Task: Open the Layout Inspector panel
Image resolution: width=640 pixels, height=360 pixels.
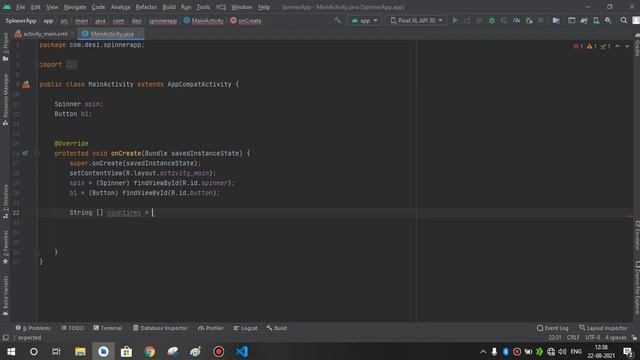Action: click(603, 328)
